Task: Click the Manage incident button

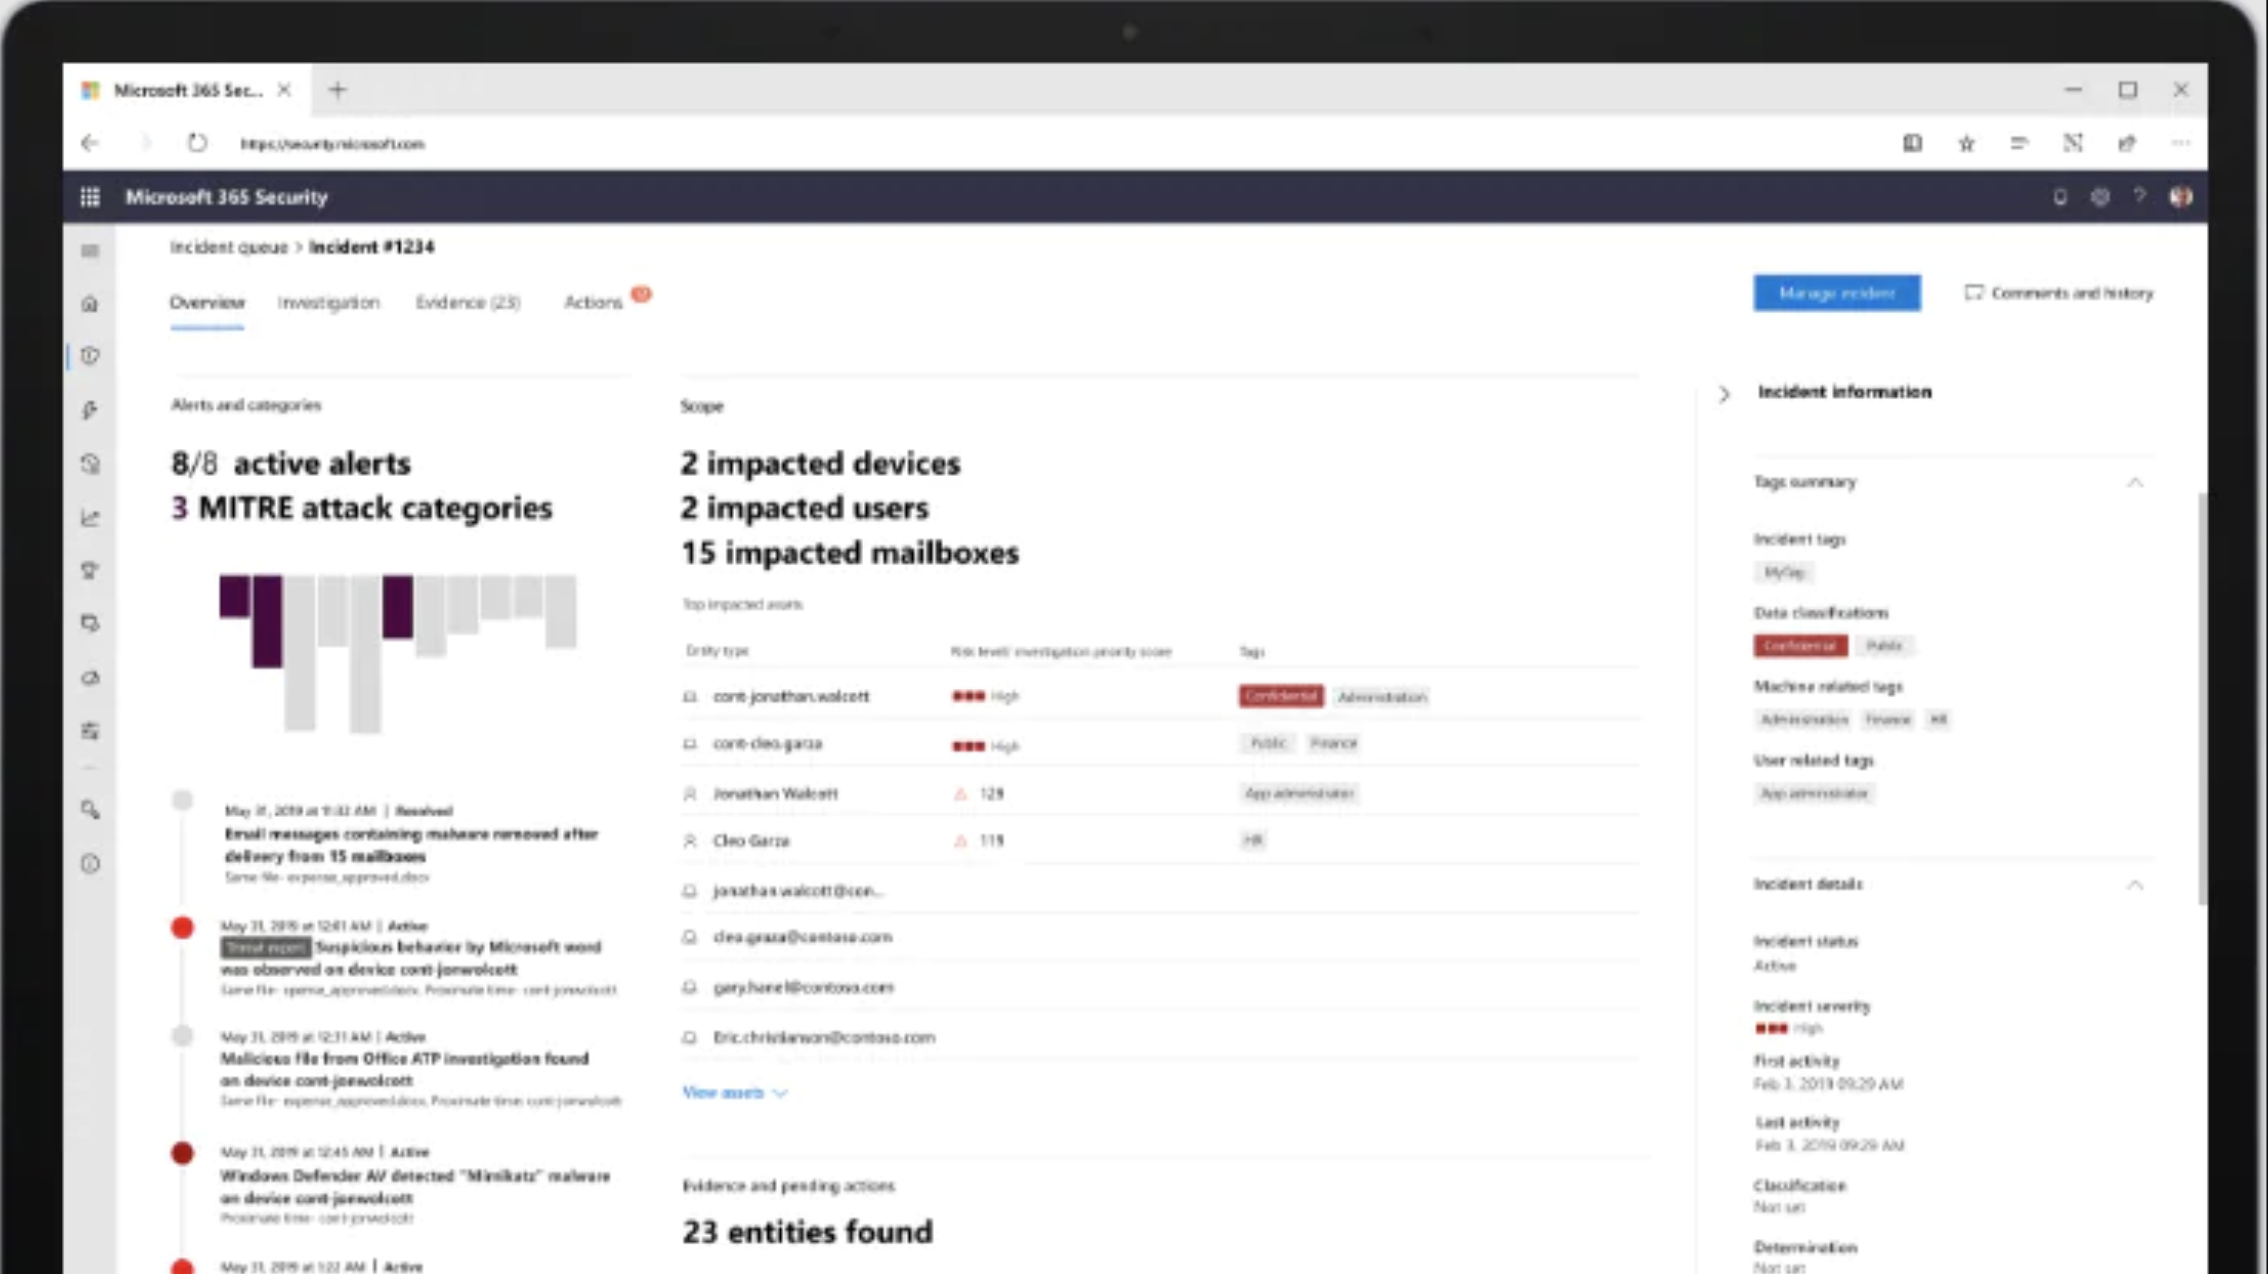Action: pyautogui.click(x=1837, y=293)
